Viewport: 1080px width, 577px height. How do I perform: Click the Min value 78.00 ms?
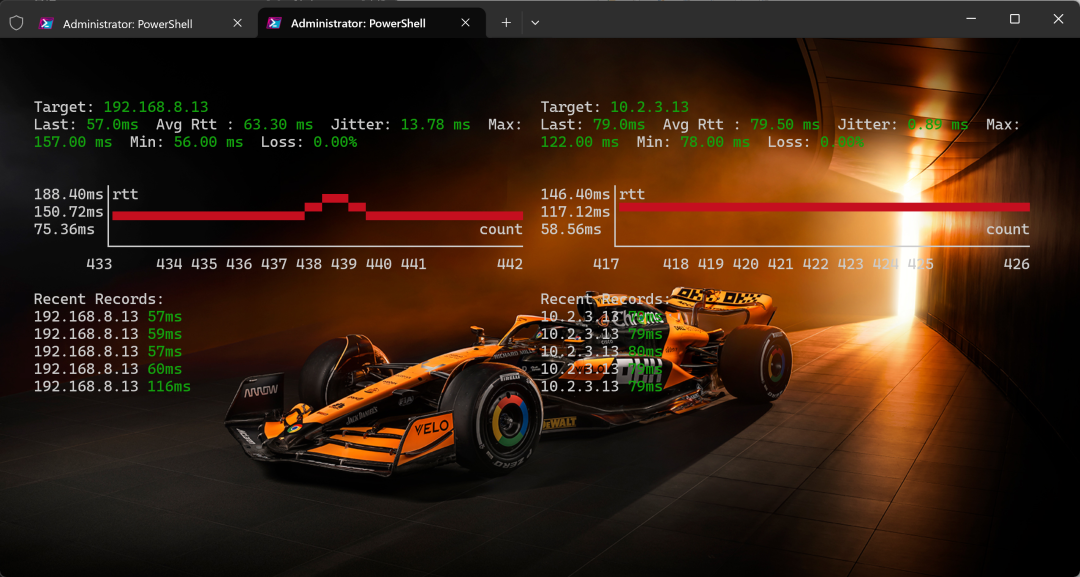coord(715,143)
